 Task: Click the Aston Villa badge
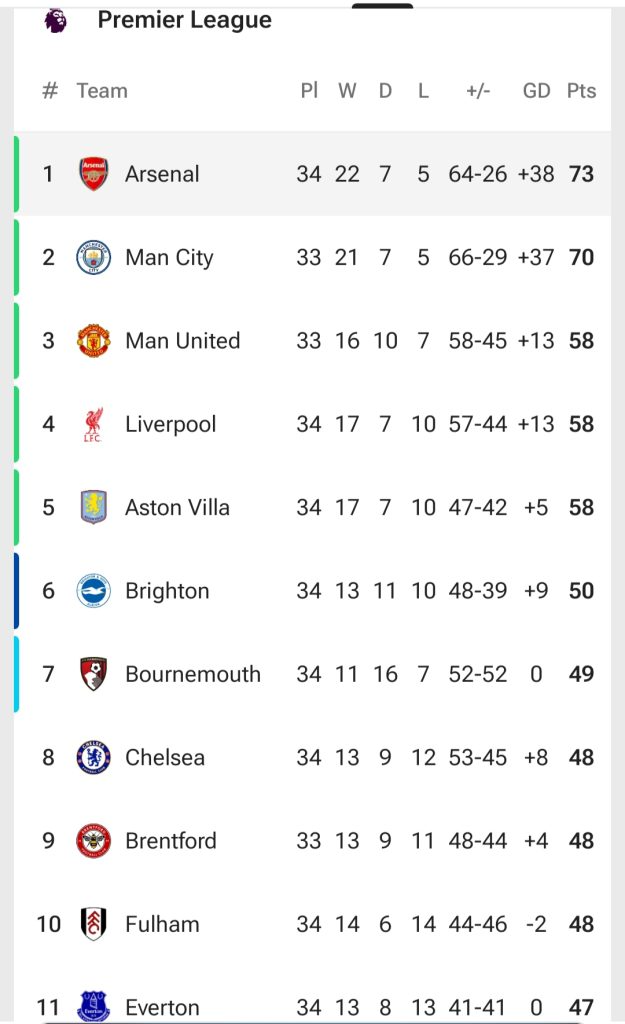94,508
